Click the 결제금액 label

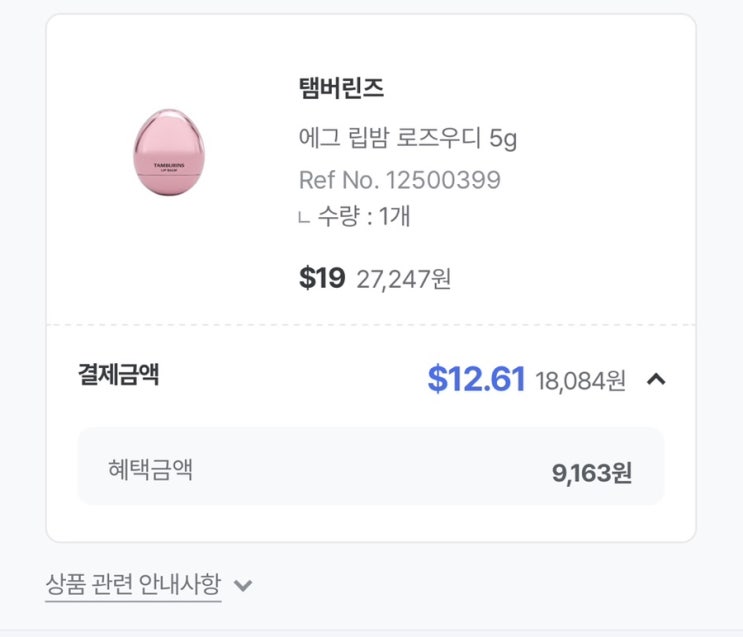[118, 375]
